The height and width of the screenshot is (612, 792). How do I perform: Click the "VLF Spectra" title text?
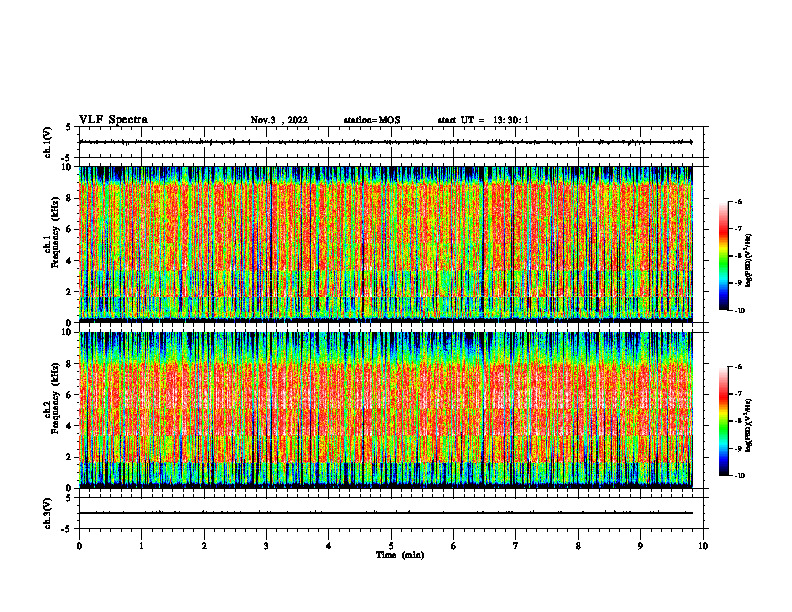click(x=113, y=120)
